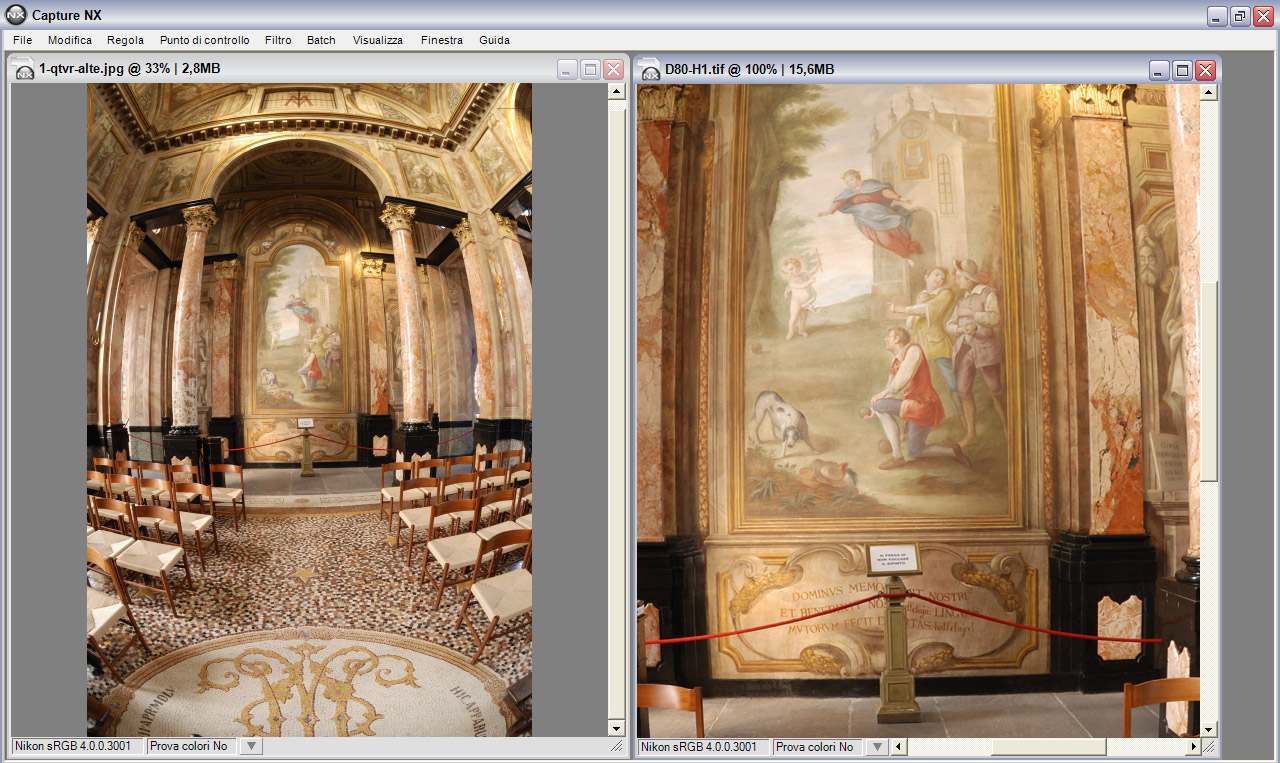Close the D80-H1.tif image window
Screen dimensions: 1280x763
1205,70
